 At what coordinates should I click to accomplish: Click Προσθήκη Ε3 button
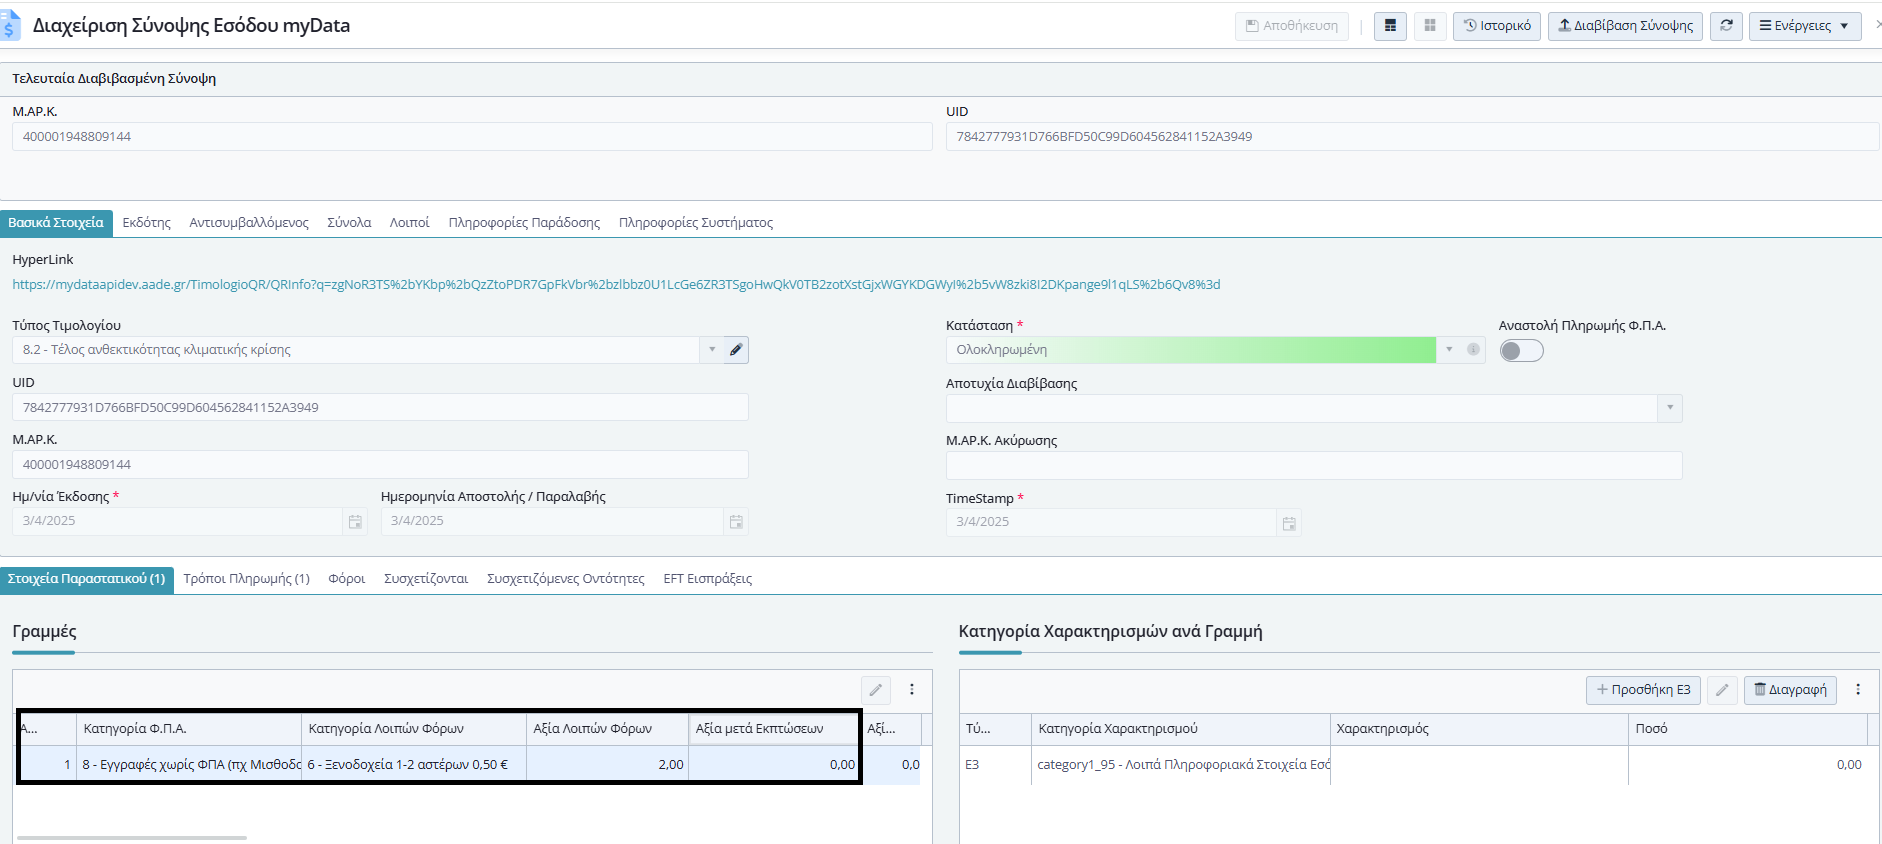[1644, 690]
